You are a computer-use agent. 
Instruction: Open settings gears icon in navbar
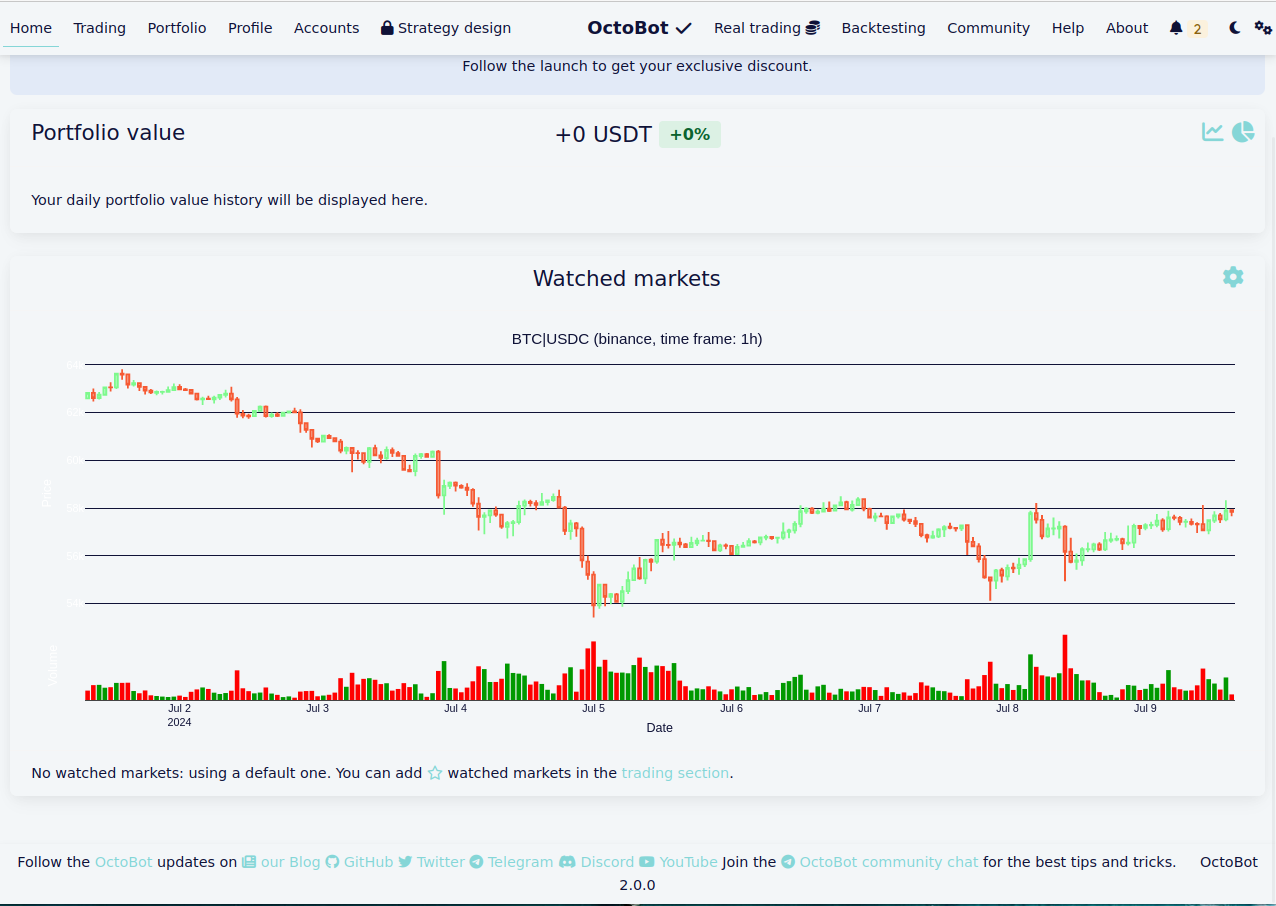1263,28
